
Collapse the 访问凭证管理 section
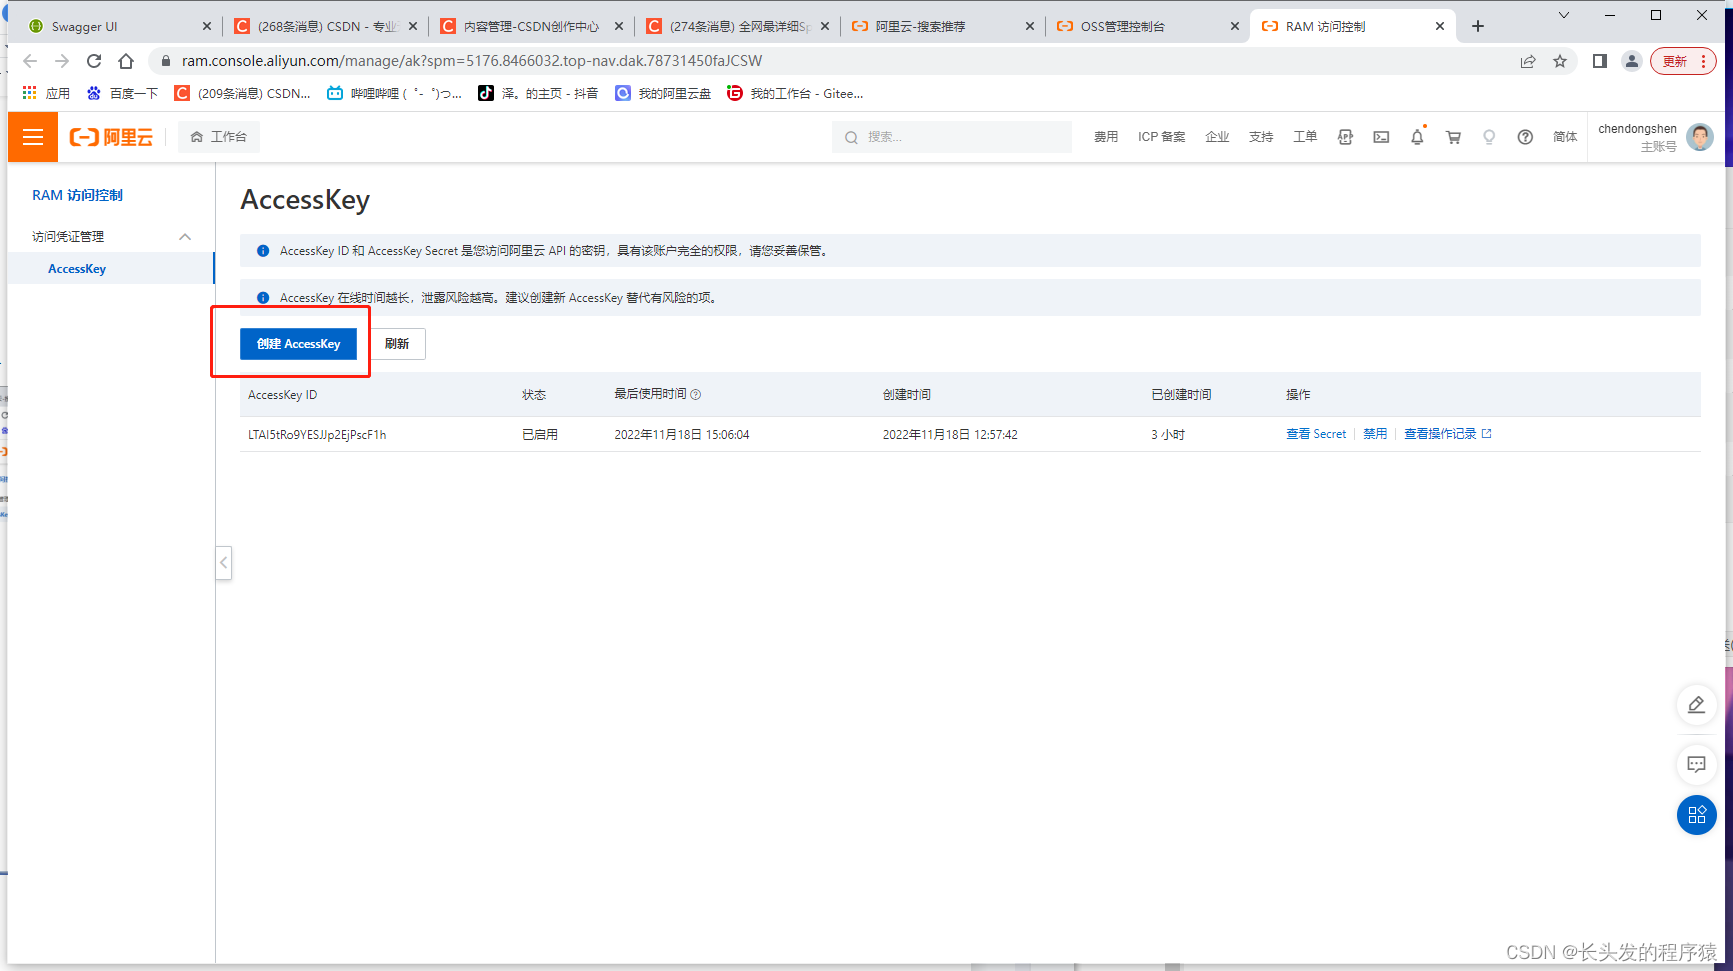185,237
